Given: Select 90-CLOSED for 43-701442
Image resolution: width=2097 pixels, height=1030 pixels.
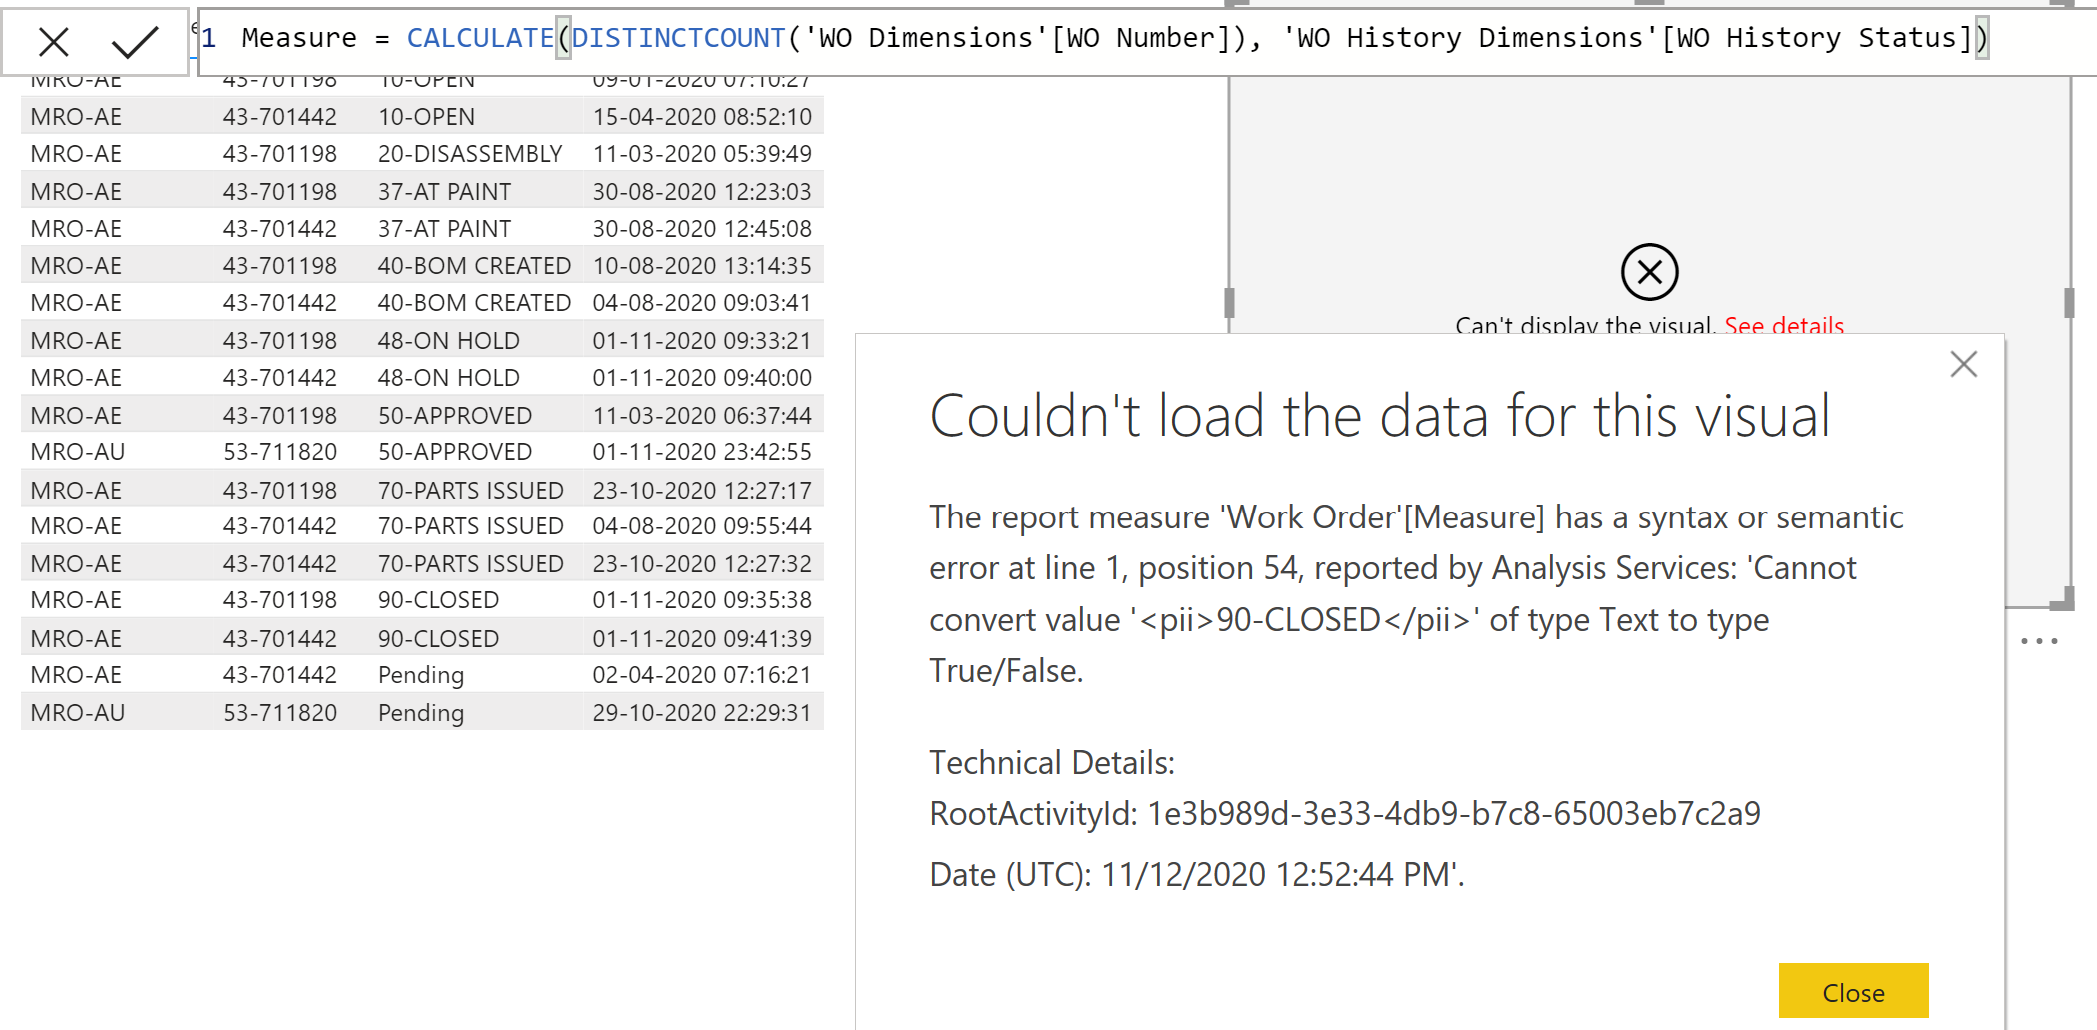Looking at the screenshot, I should [438, 639].
